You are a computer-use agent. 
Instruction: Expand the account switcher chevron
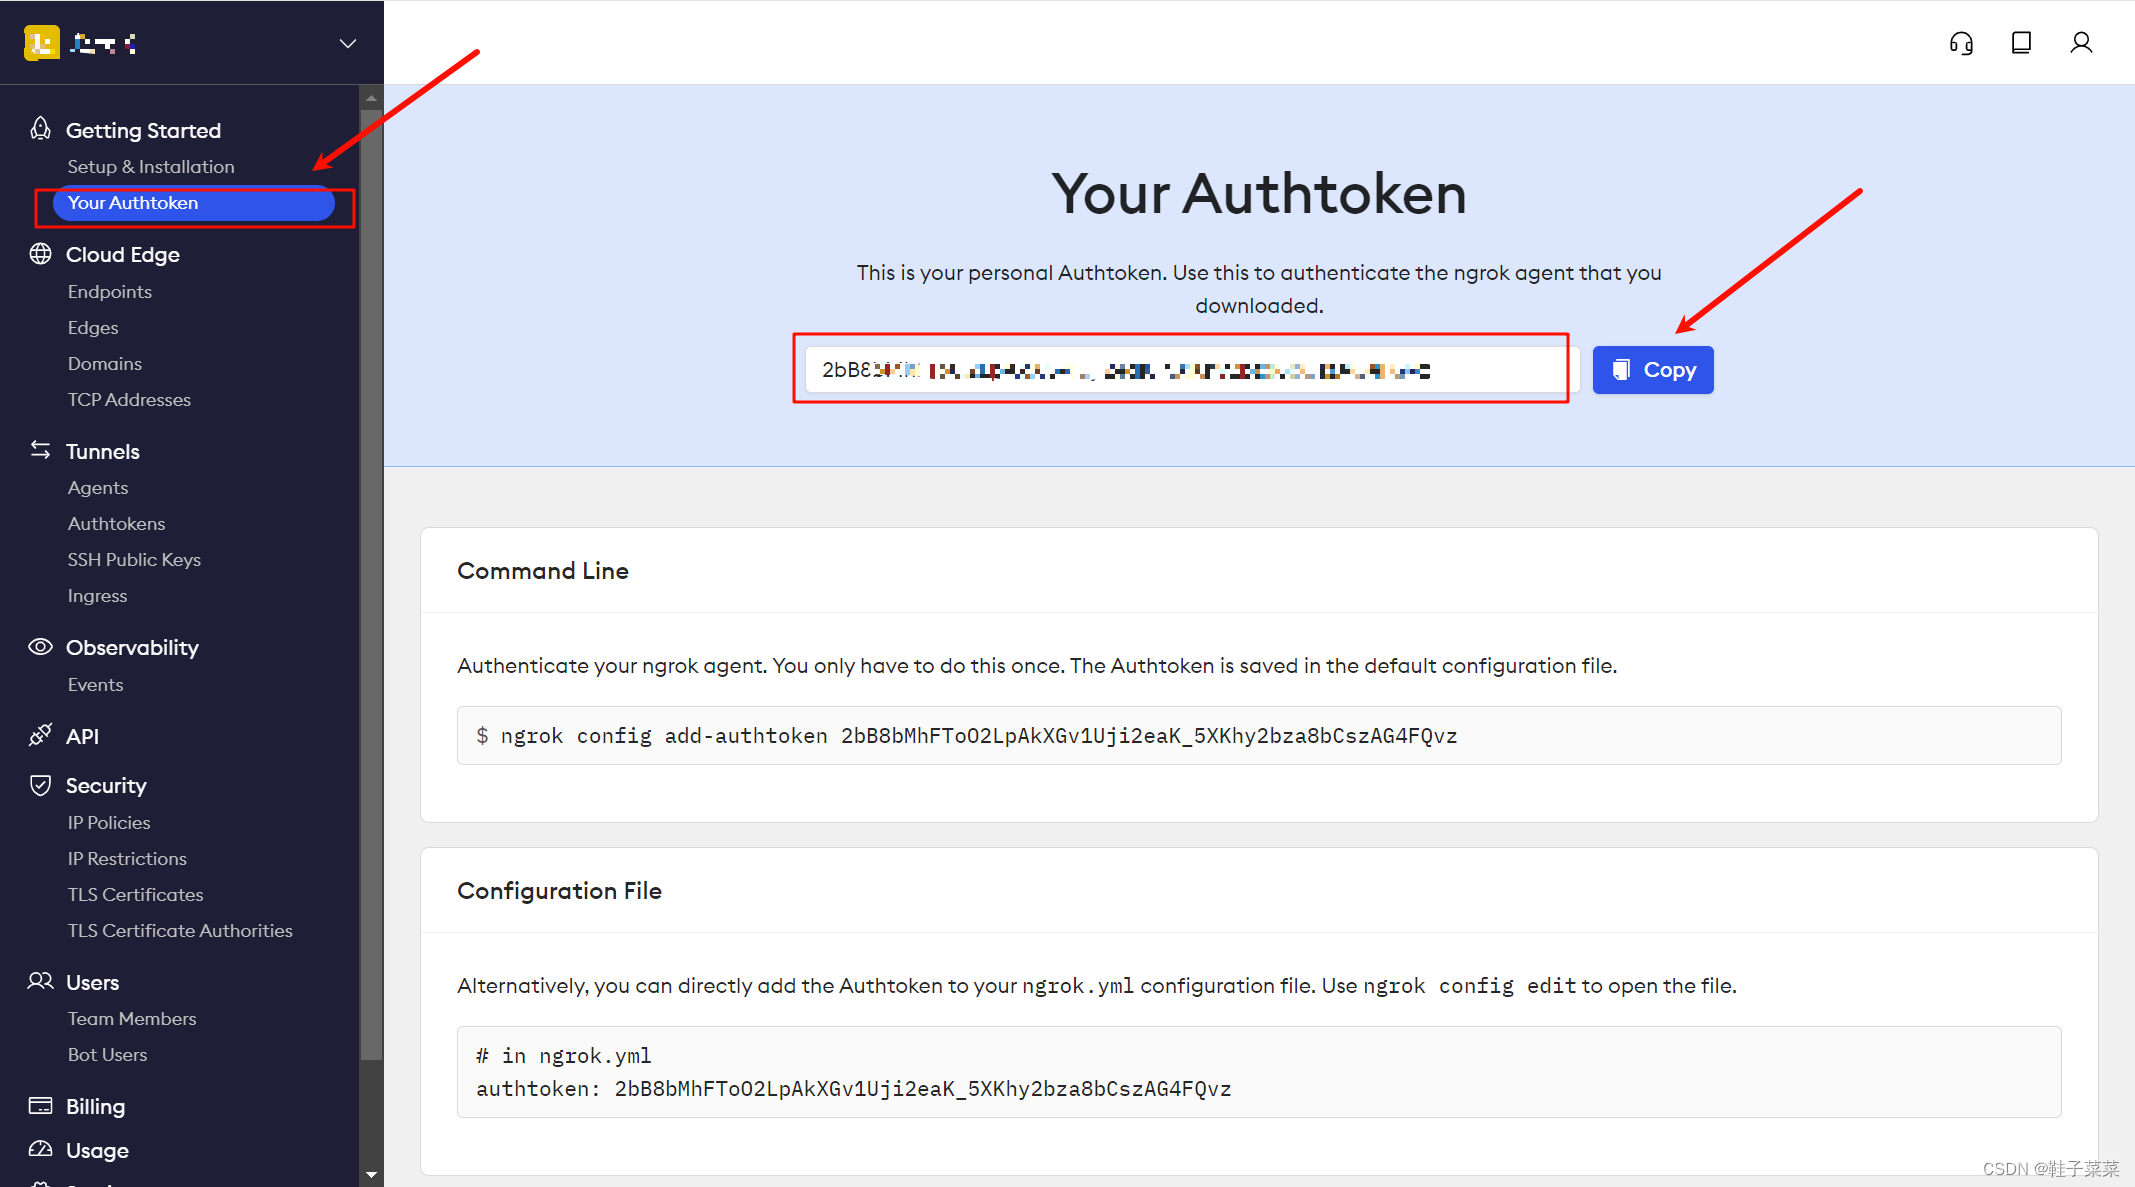click(x=347, y=43)
